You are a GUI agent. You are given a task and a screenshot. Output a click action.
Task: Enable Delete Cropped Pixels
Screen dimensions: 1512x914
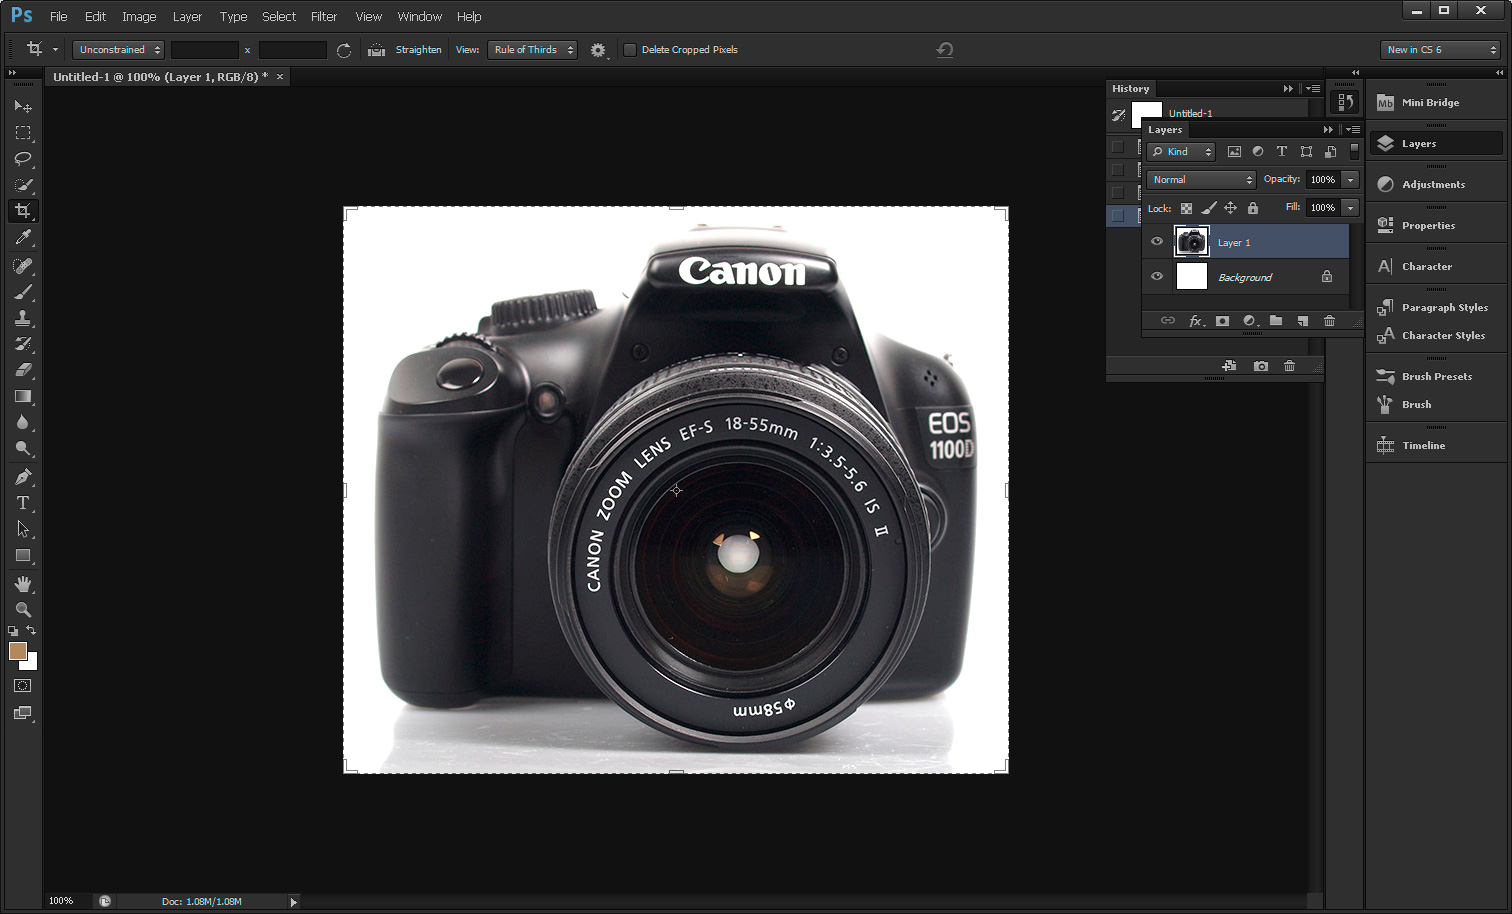(x=631, y=48)
